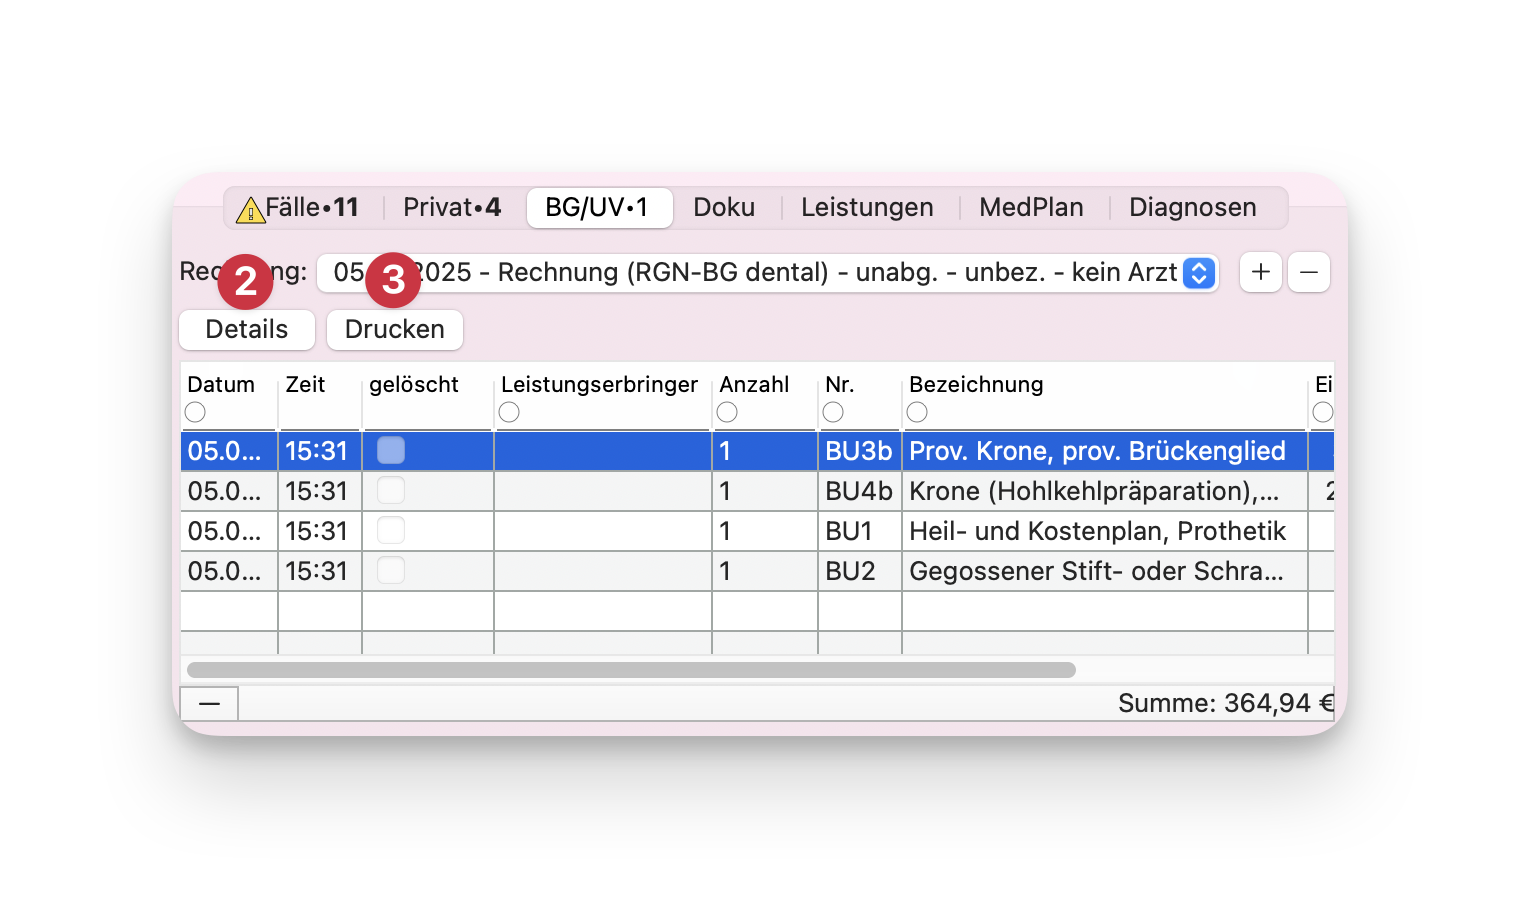Switch to the Leistungen tab
The height and width of the screenshot is (908, 1520).
(x=867, y=208)
